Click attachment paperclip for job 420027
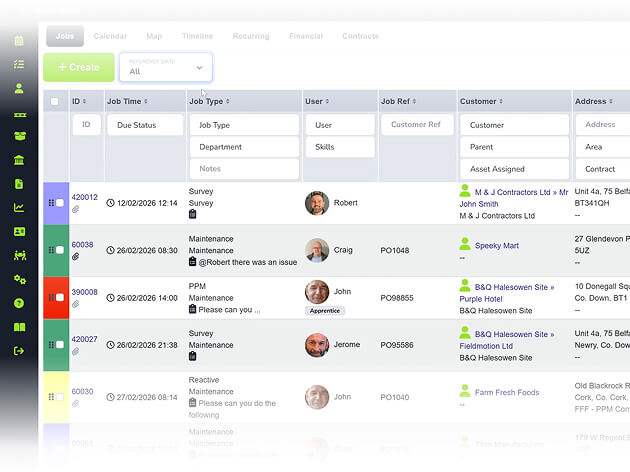This screenshot has height=472, width=630. tap(76, 351)
